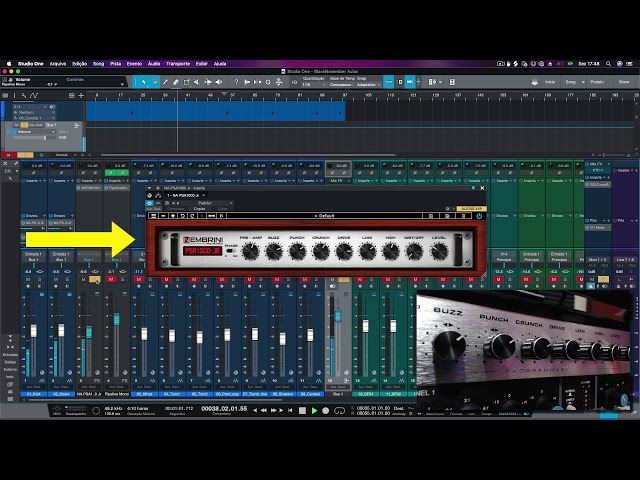The width and height of the screenshot is (640, 480).
Task: Open the Normal dropdown below track list
Action: (66, 155)
